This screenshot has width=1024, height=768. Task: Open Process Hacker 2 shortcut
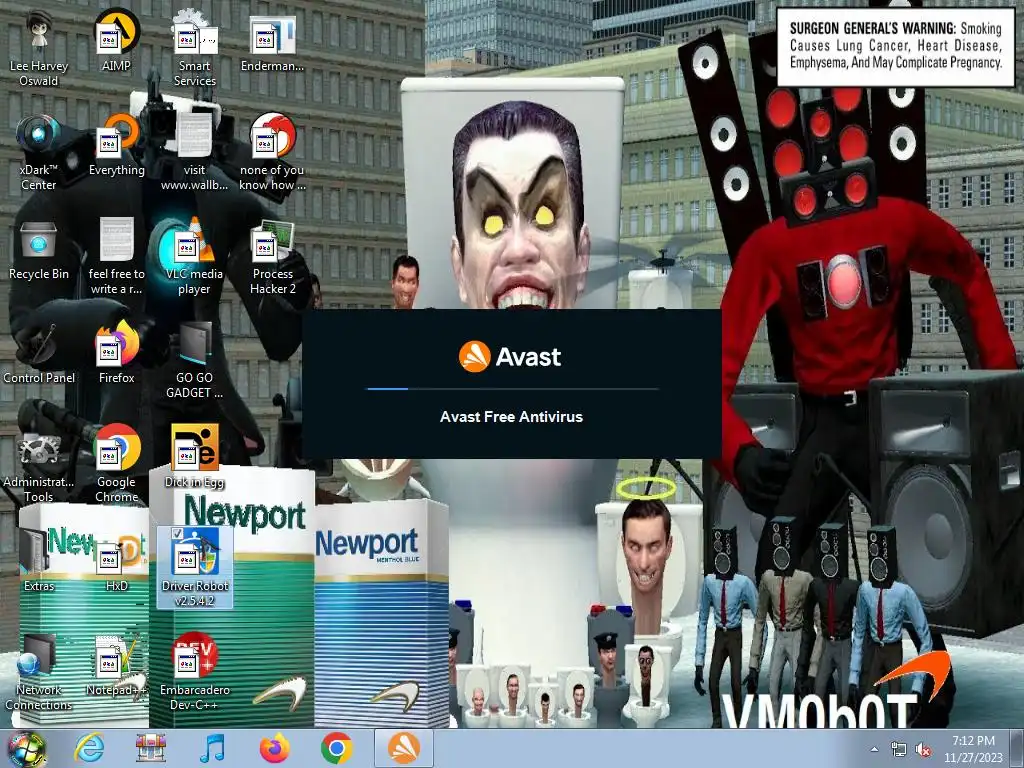tap(272, 257)
